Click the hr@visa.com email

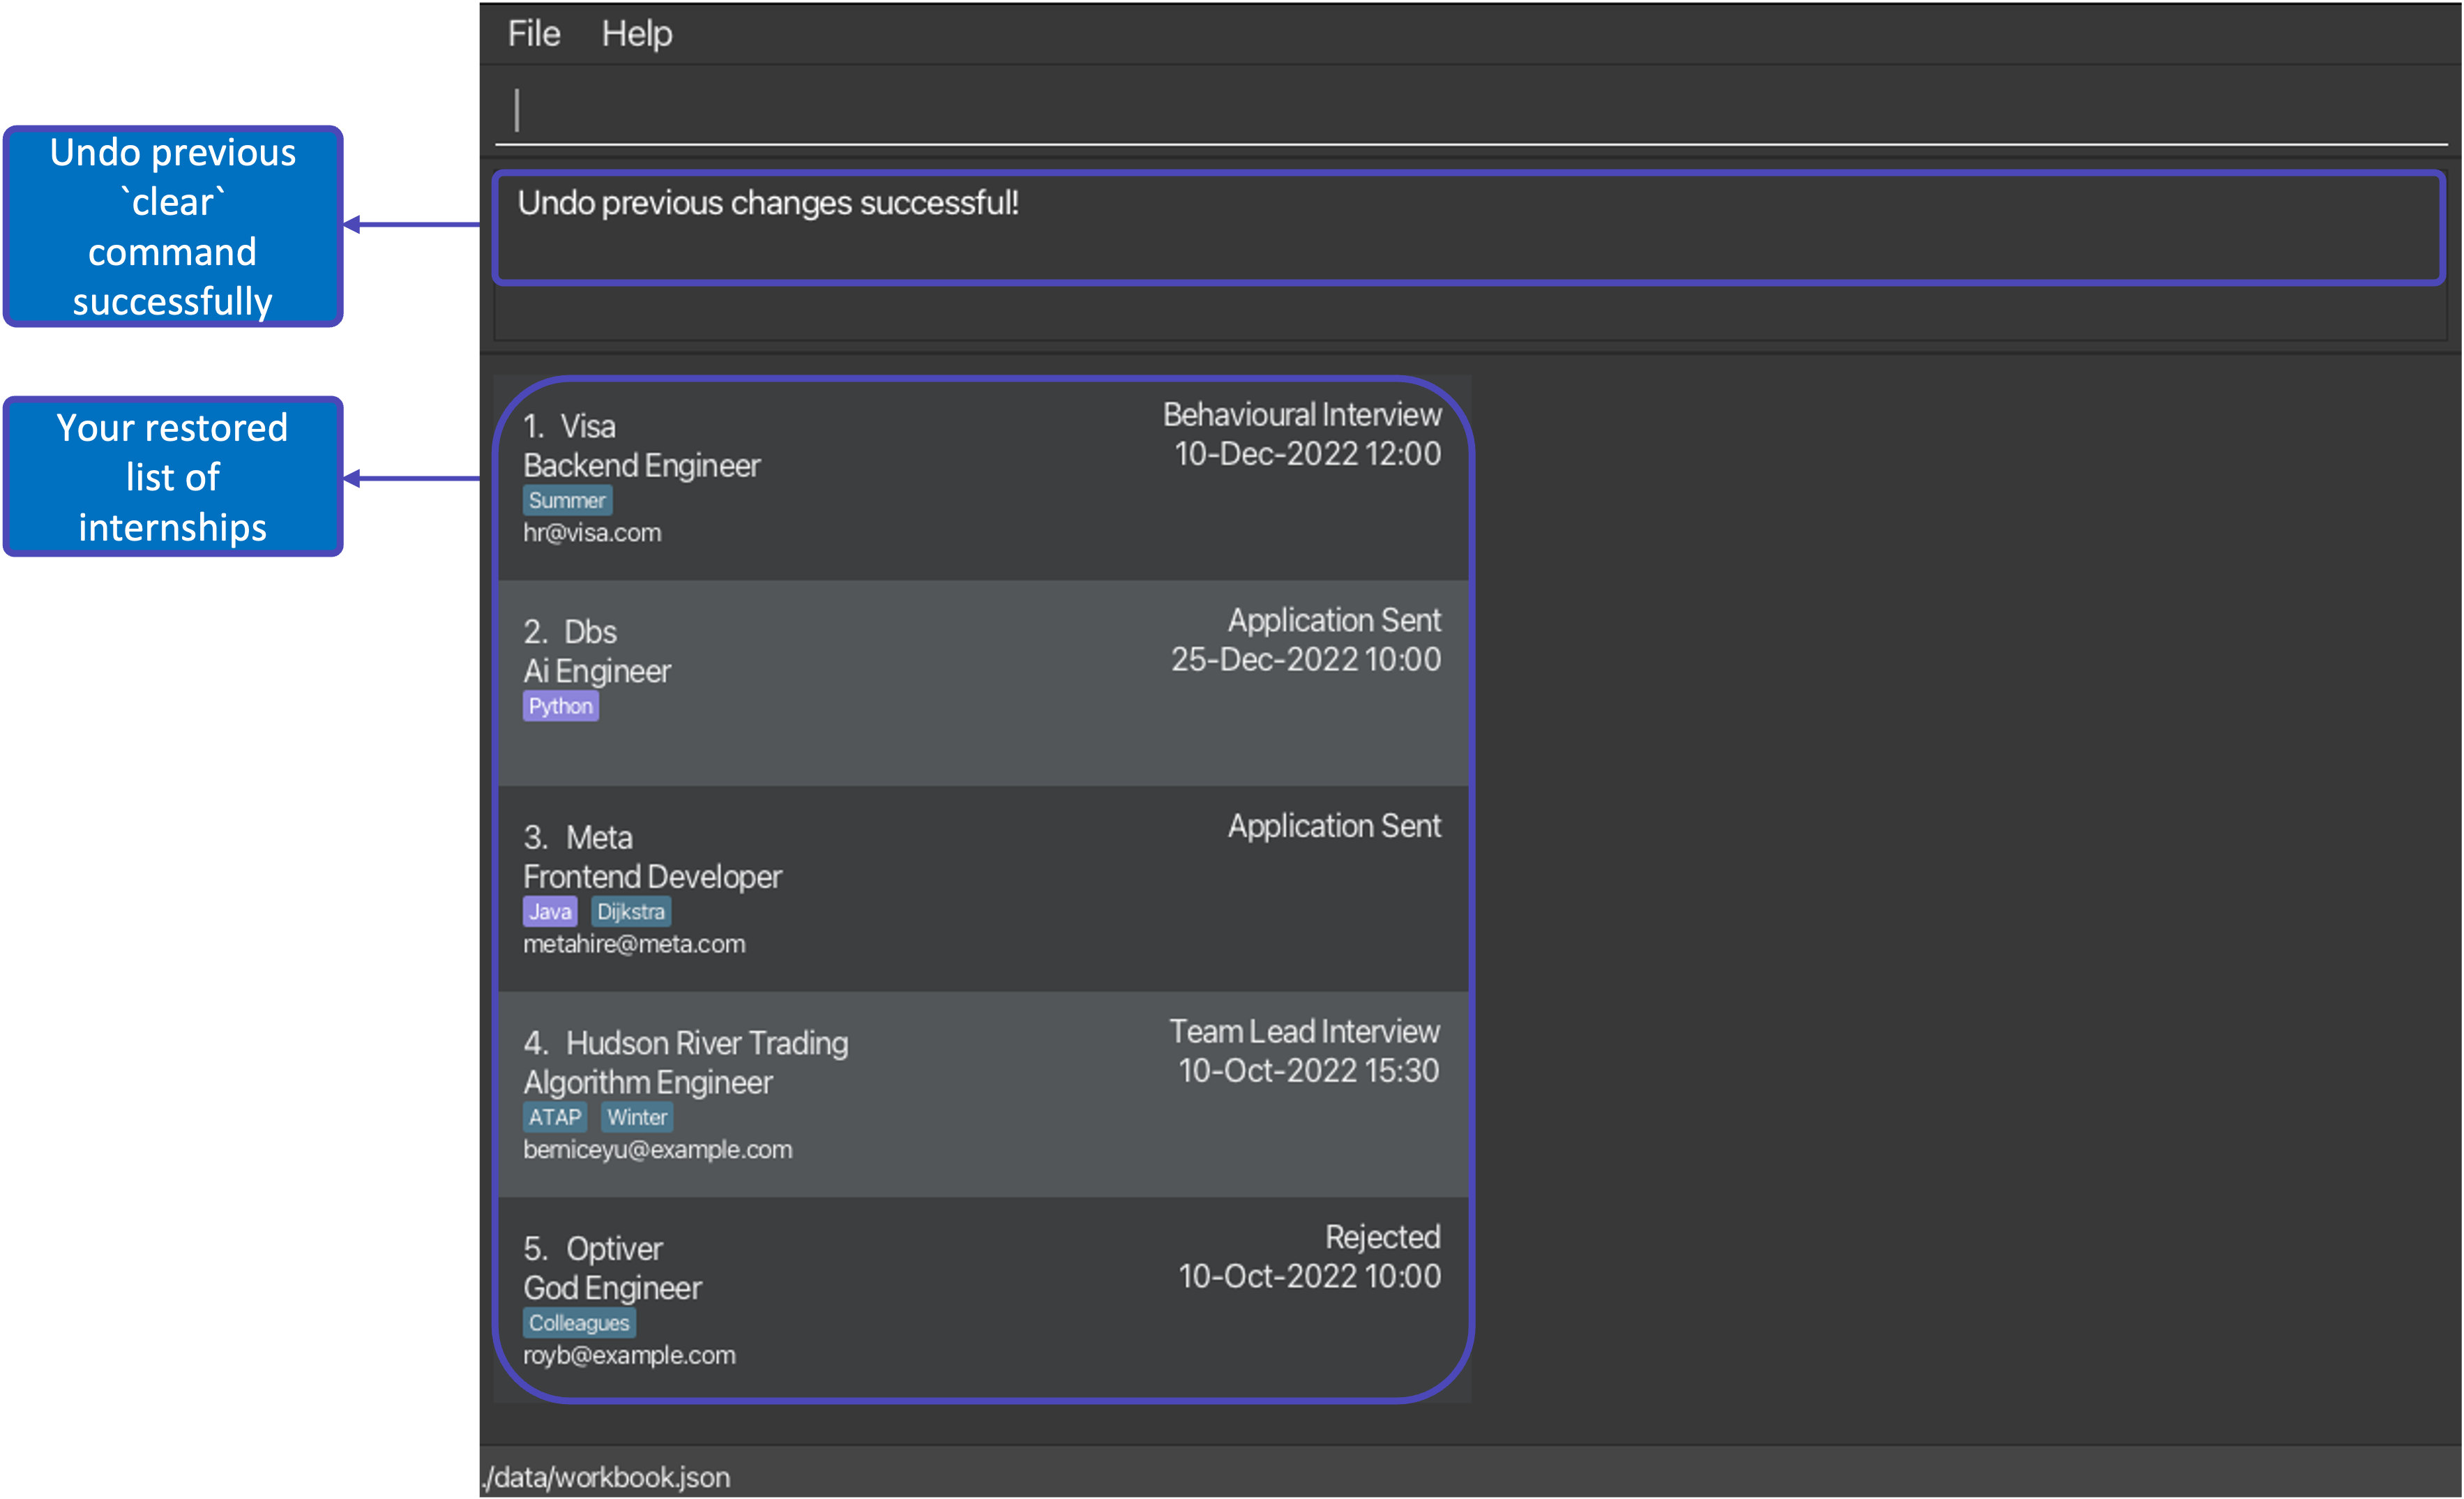tap(592, 533)
